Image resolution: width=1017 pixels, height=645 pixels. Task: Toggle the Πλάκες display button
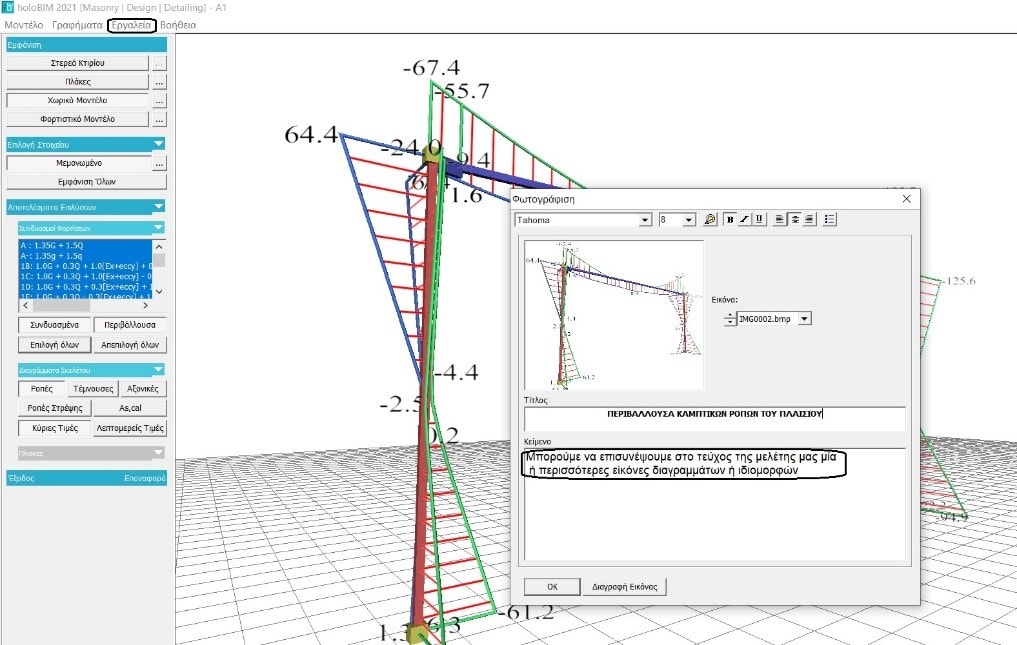click(77, 82)
